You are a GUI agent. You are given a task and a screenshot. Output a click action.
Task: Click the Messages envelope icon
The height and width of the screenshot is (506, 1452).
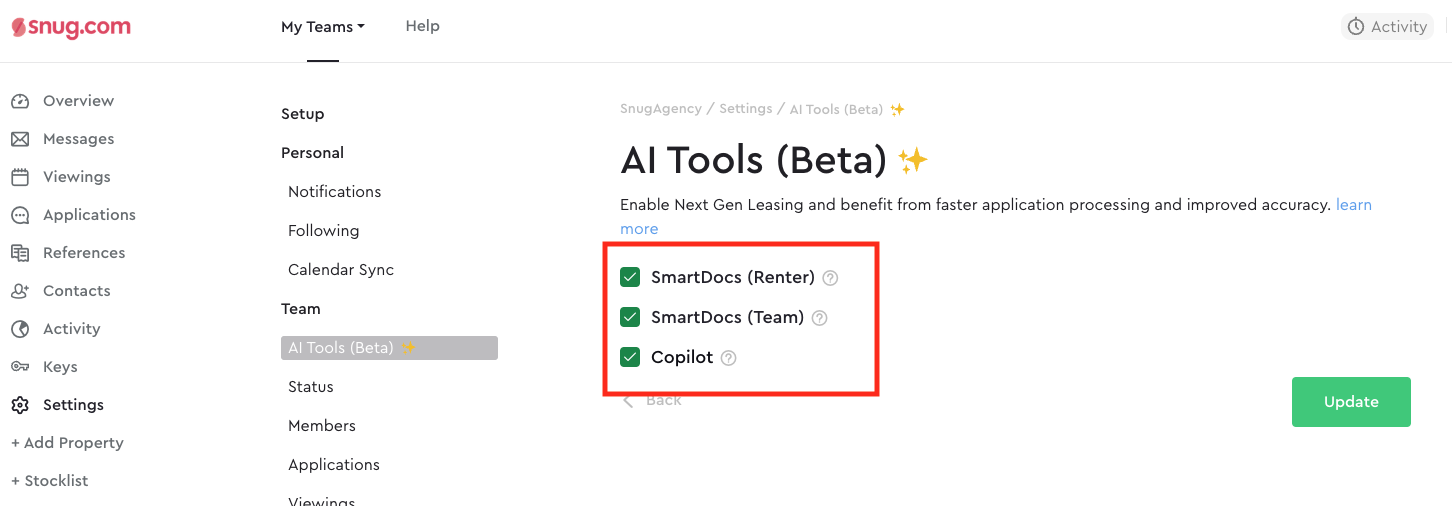coord(20,139)
